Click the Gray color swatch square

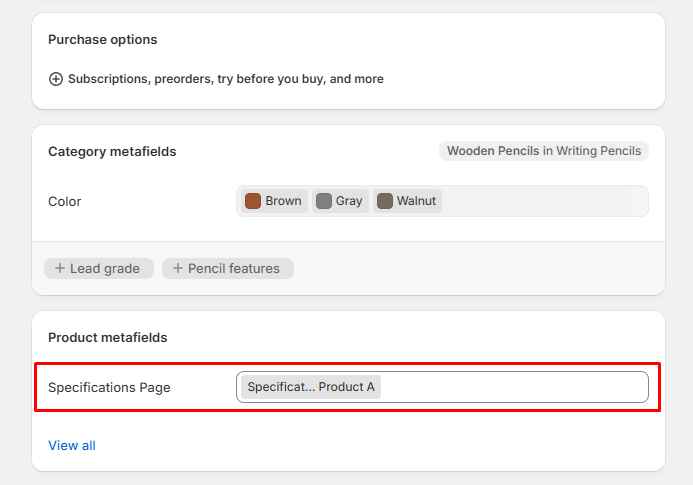pyautogui.click(x=324, y=201)
